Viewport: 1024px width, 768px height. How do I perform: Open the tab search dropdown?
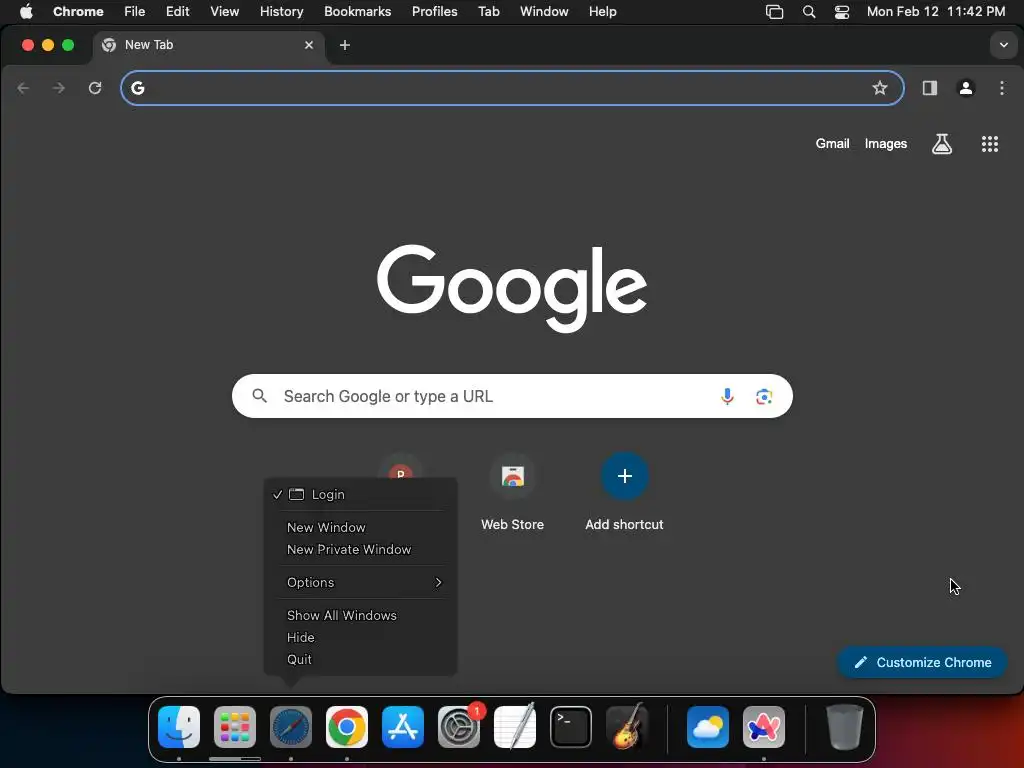[1004, 45]
